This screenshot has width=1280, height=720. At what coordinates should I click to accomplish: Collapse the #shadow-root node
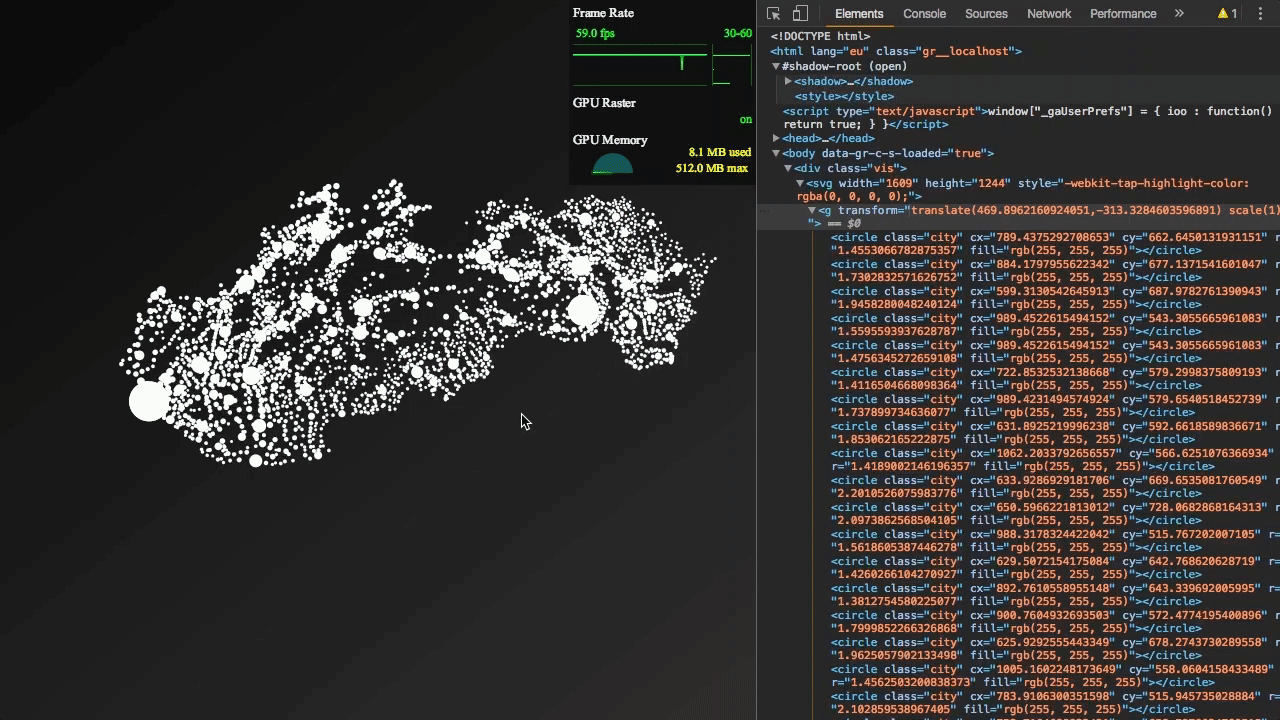click(776, 66)
